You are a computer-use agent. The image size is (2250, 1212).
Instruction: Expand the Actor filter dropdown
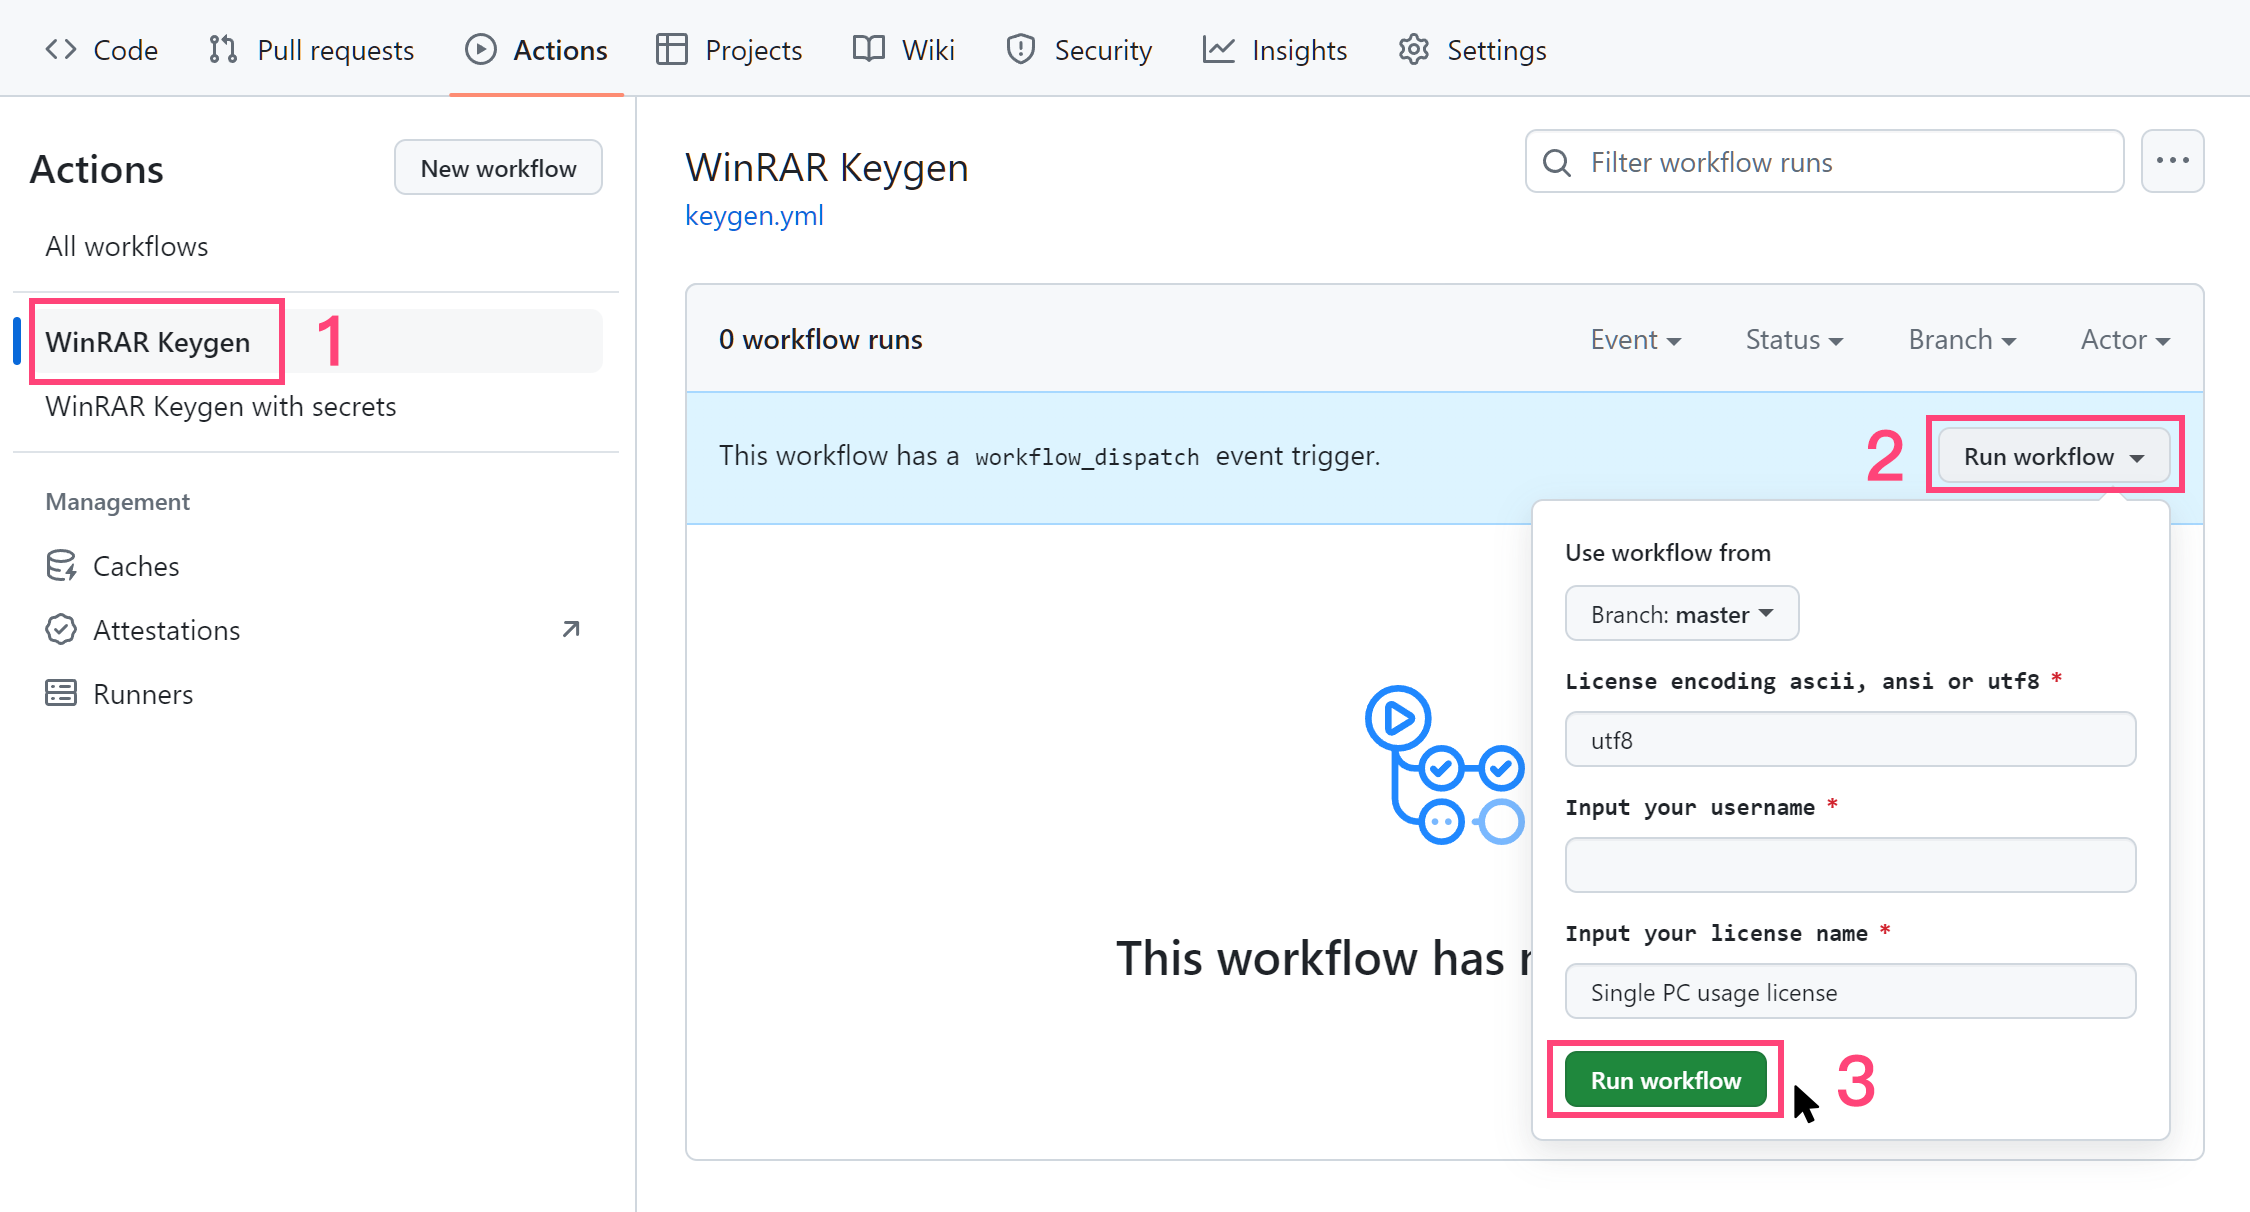click(x=2125, y=340)
